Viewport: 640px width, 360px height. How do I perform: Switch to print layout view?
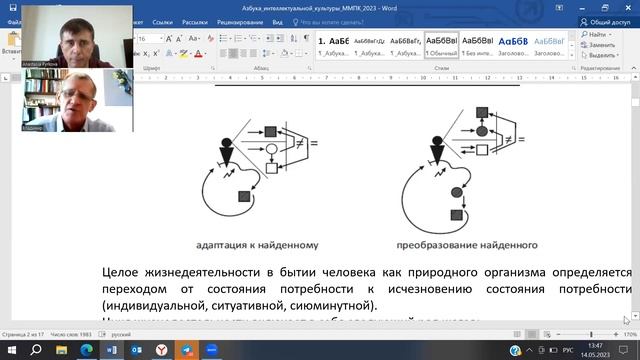(532, 334)
